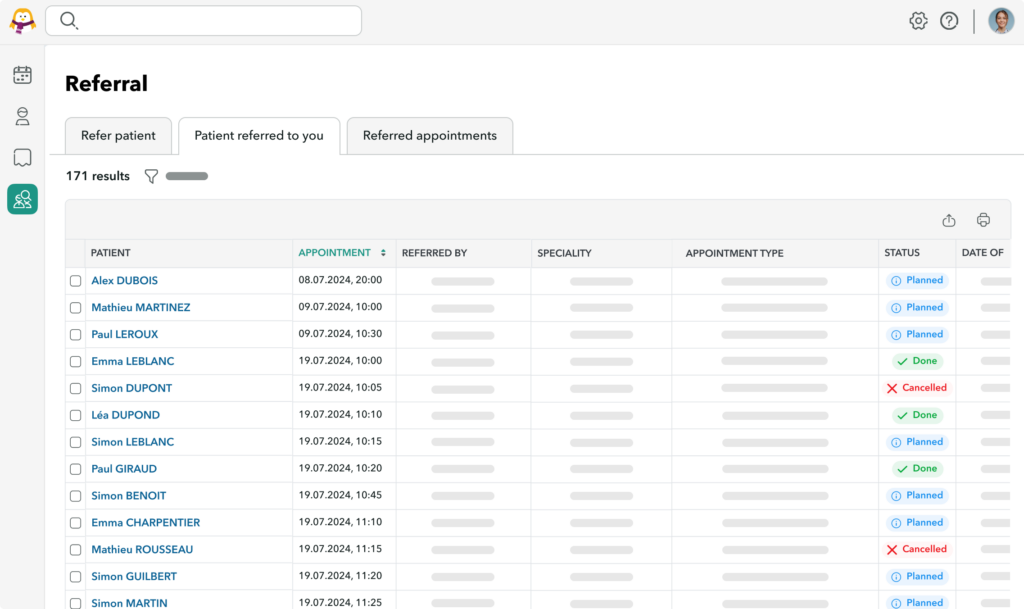Open patient Alex DUBOIS link
1024x609 pixels.
(124, 281)
